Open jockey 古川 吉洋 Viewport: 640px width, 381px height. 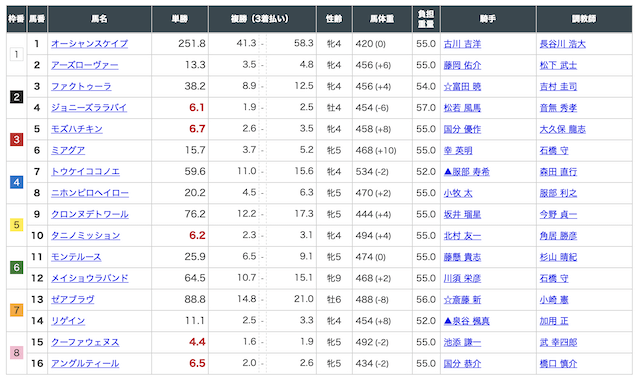coord(462,44)
